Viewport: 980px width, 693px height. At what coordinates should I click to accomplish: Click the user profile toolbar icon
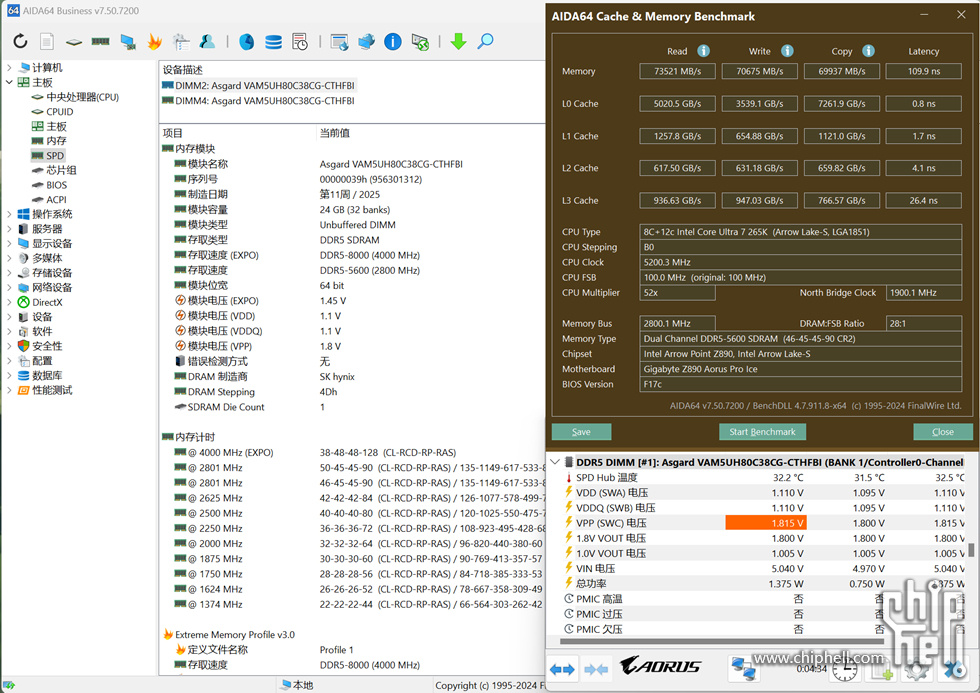pos(208,41)
